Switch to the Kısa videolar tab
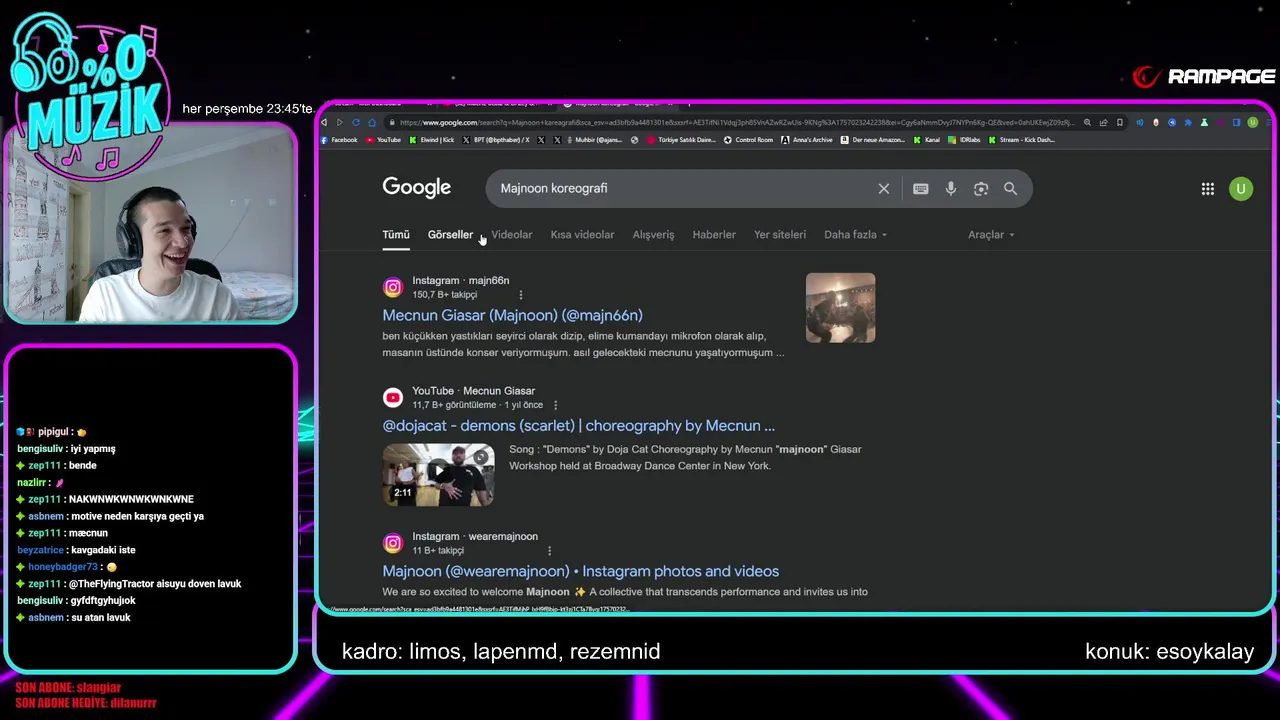1280x720 pixels. (582, 235)
